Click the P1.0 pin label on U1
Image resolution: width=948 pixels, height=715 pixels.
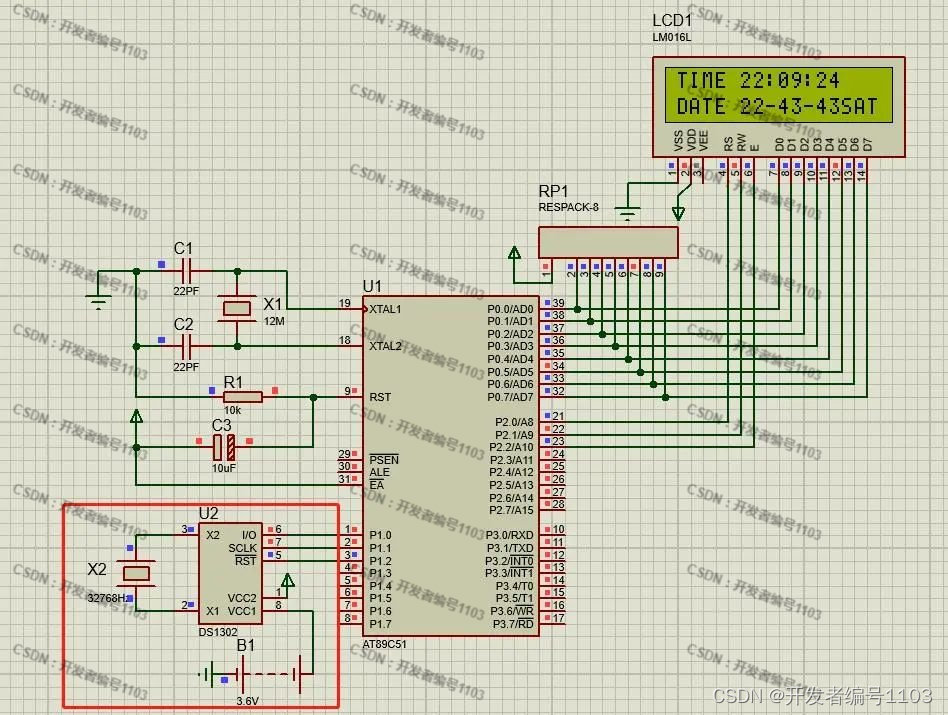pyautogui.click(x=380, y=535)
